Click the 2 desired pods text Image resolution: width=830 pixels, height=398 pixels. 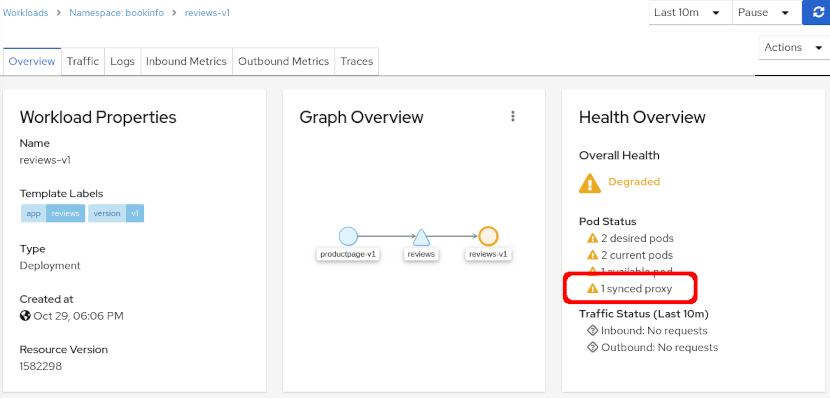(637, 238)
